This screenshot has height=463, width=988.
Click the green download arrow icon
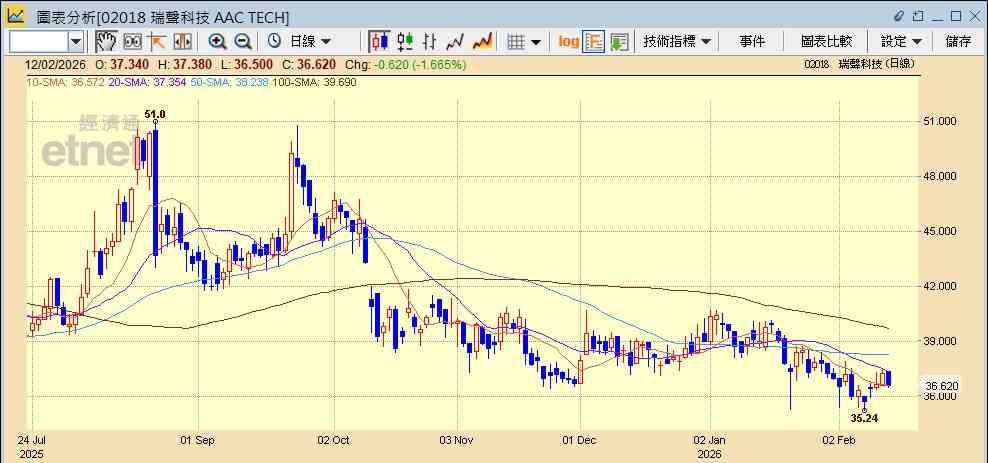619,42
